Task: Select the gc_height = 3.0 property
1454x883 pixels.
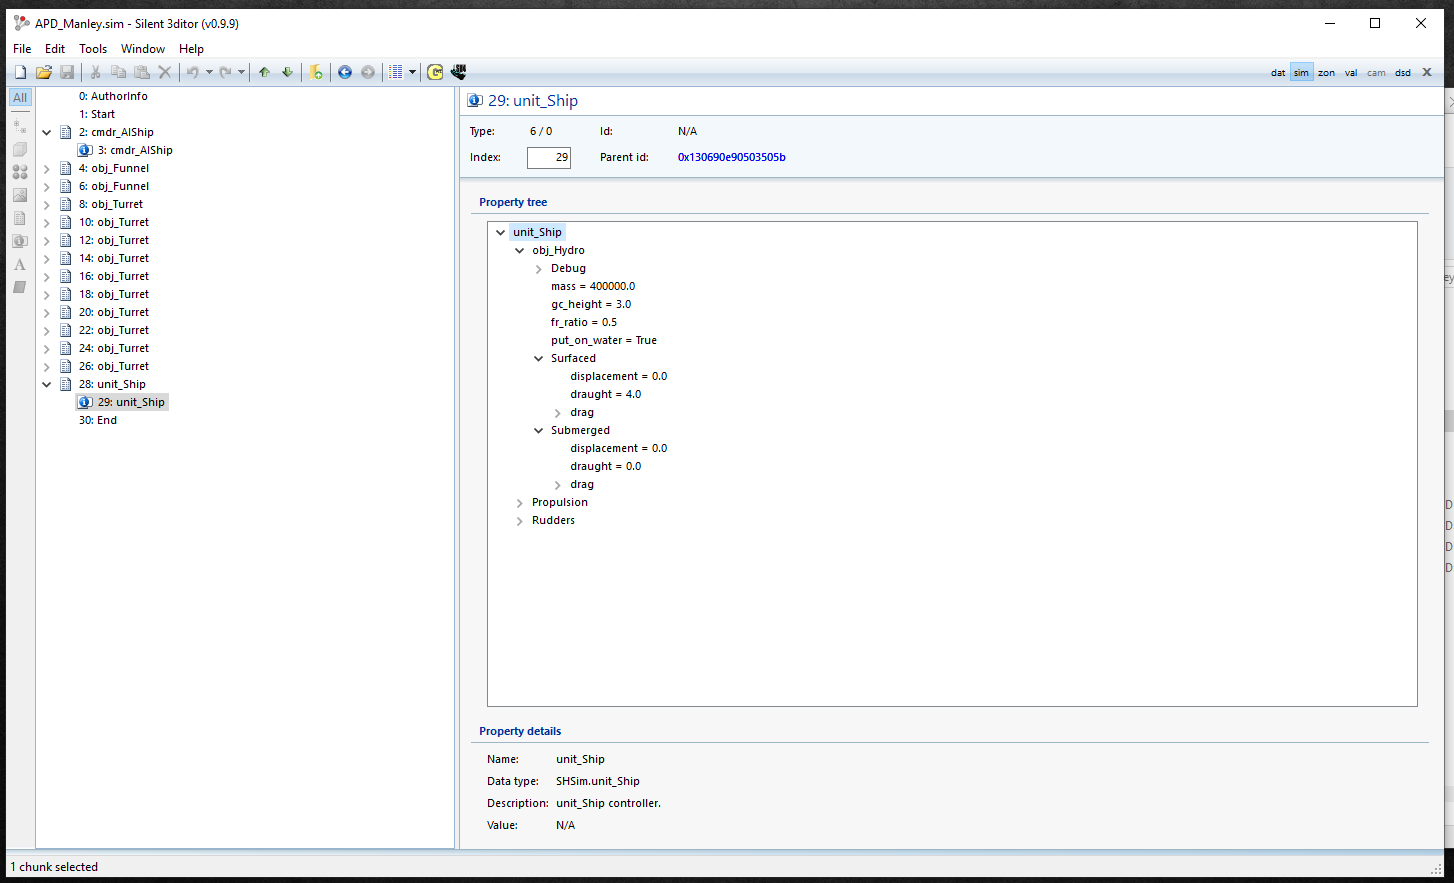Action: 591,304
